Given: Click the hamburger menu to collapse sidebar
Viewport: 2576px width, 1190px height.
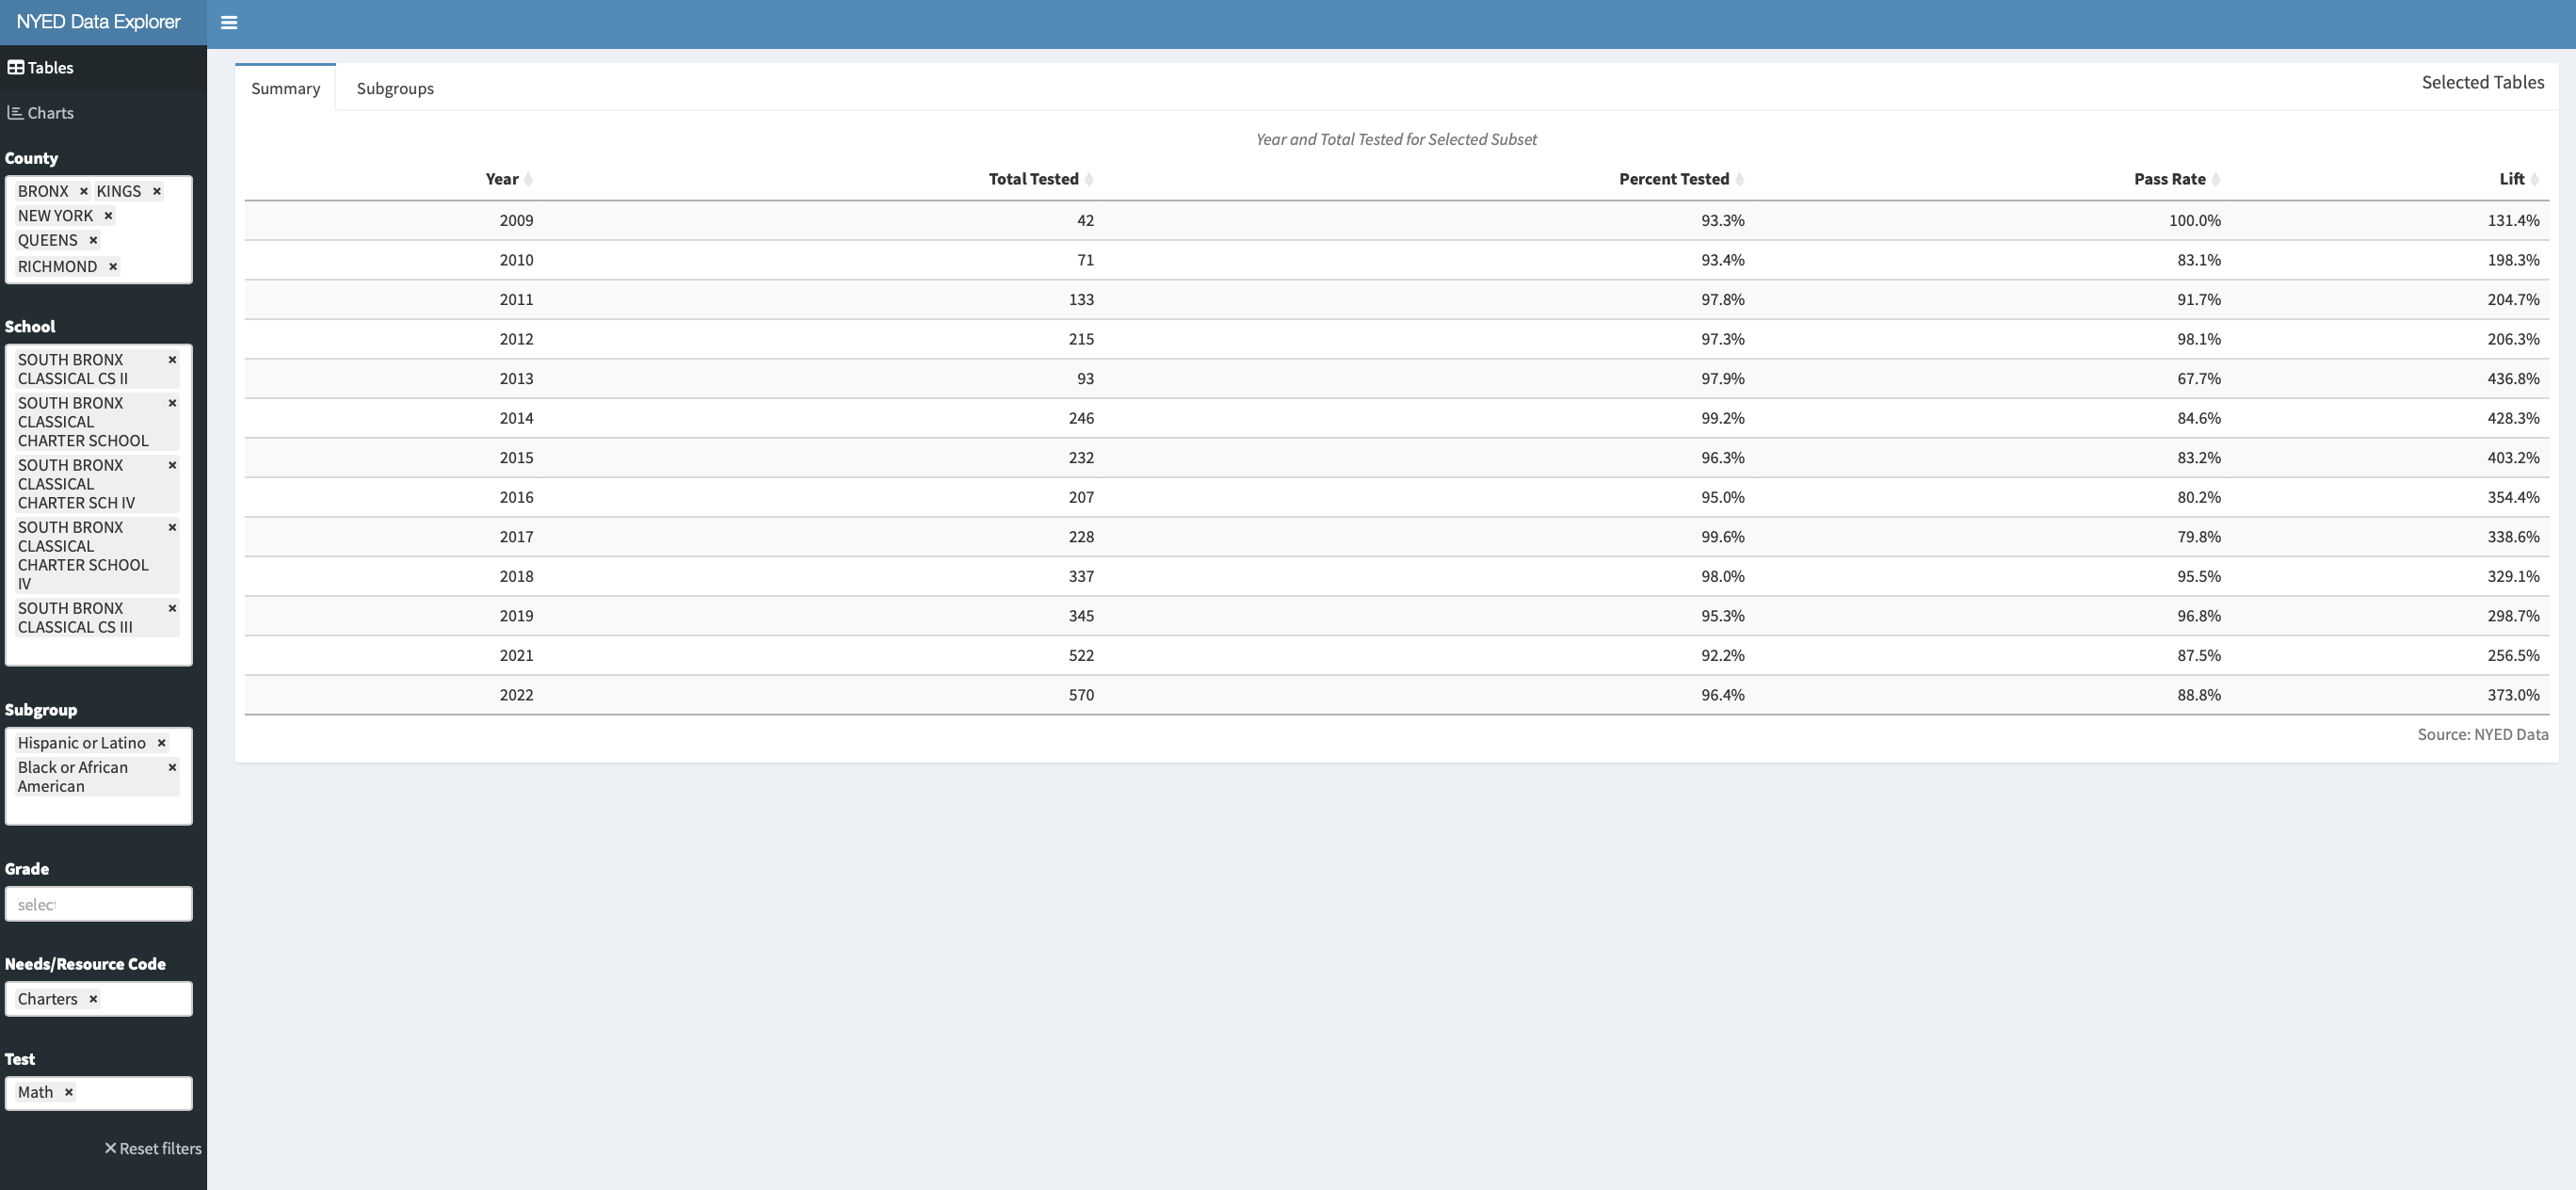Looking at the screenshot, I should click(x=229, y=22).
